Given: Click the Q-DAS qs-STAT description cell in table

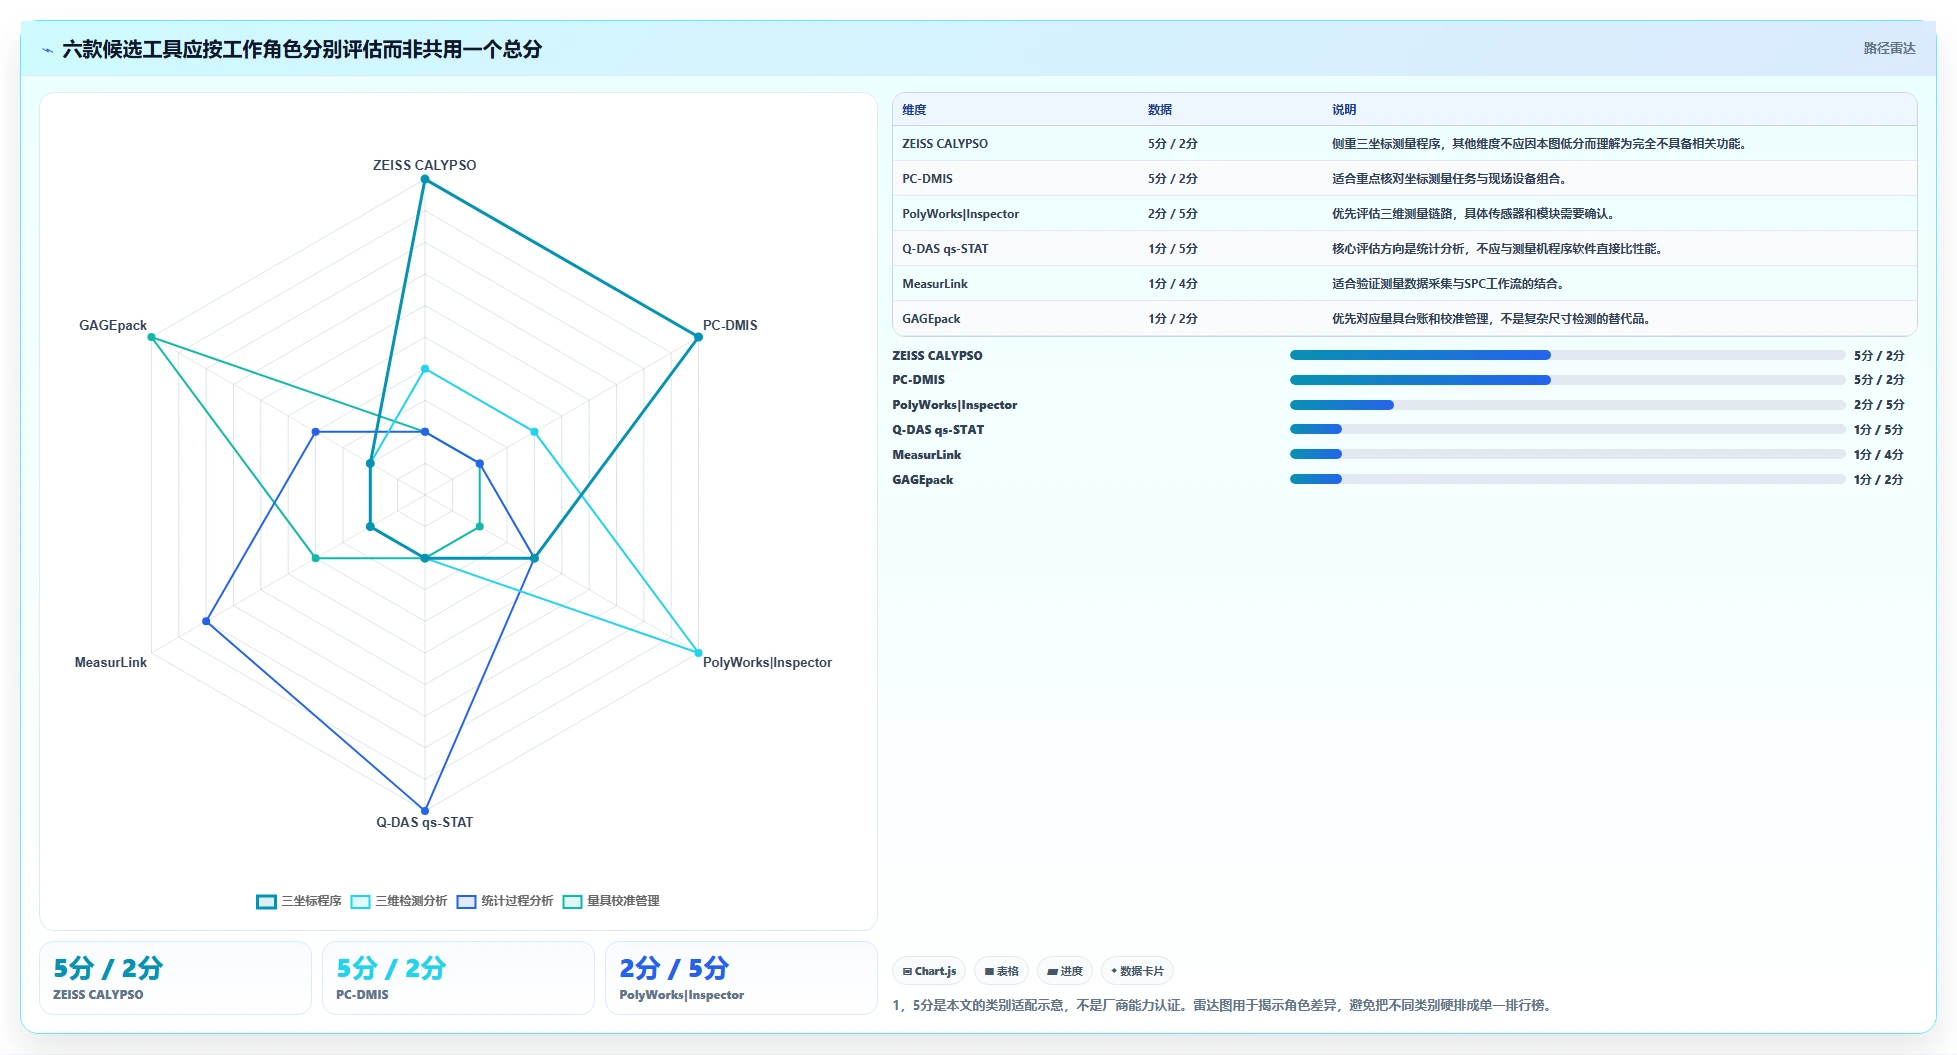Looking at the screenshot, I should click(1497, 249).
